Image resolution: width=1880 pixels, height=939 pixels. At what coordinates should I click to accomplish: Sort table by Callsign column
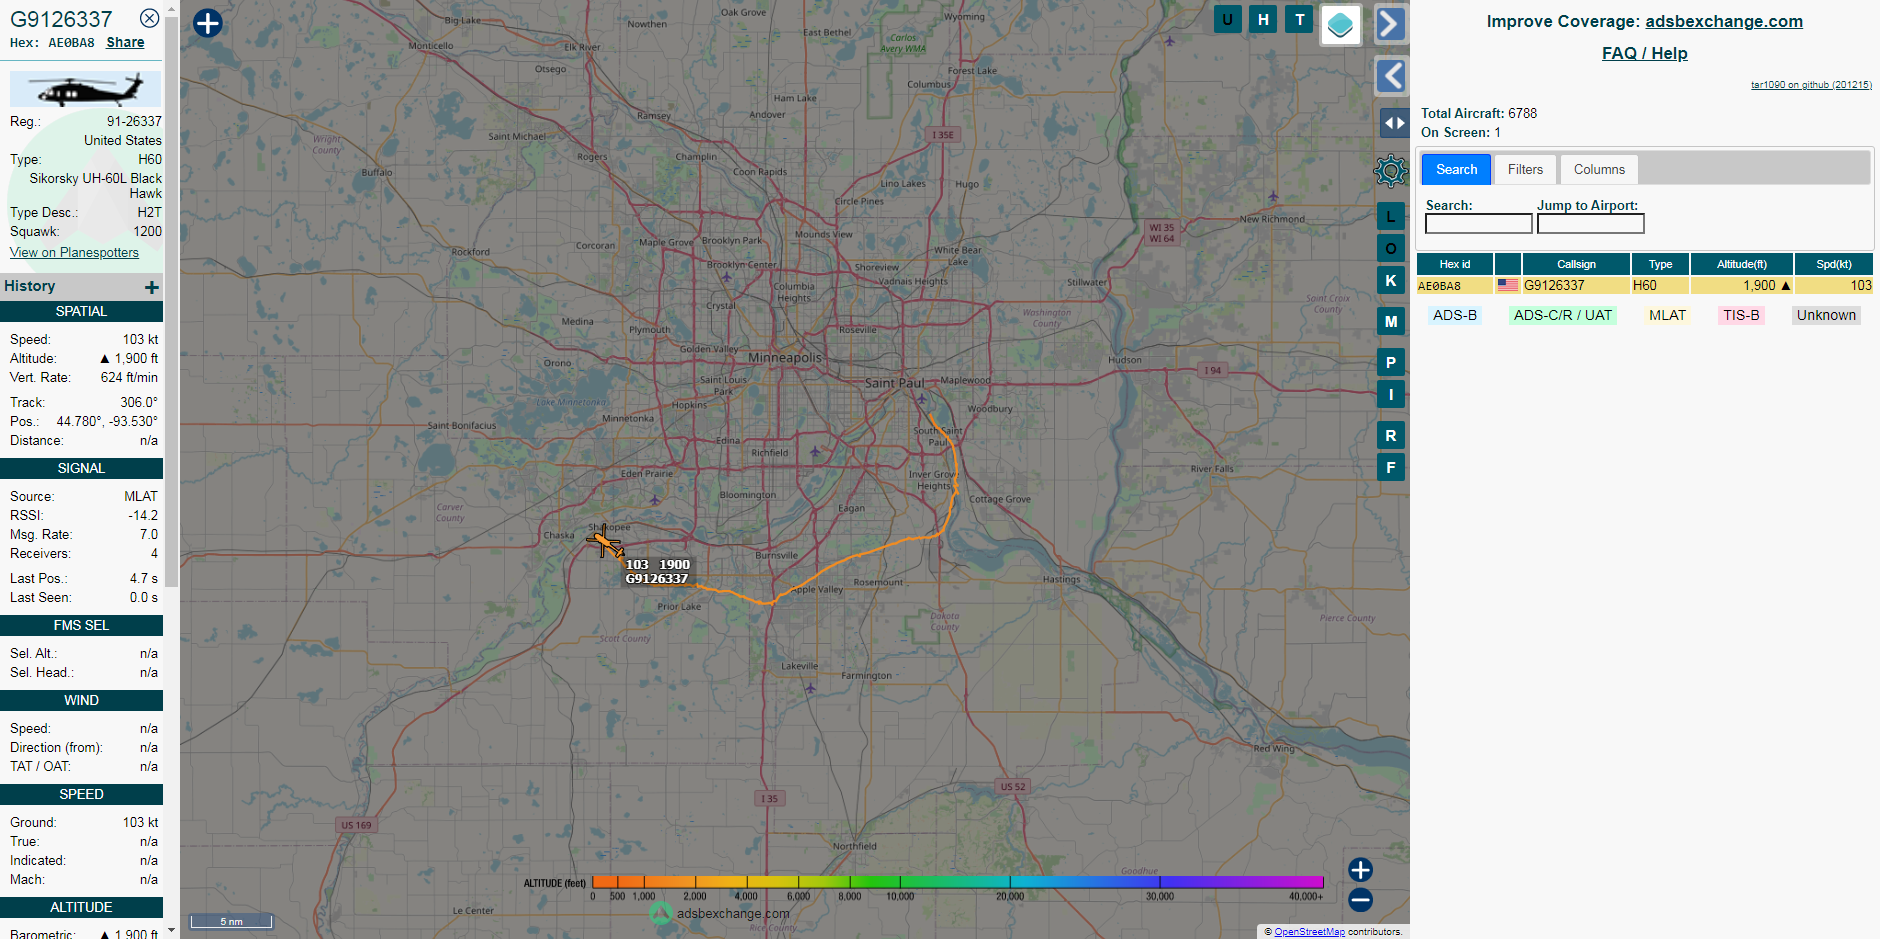1576,264
